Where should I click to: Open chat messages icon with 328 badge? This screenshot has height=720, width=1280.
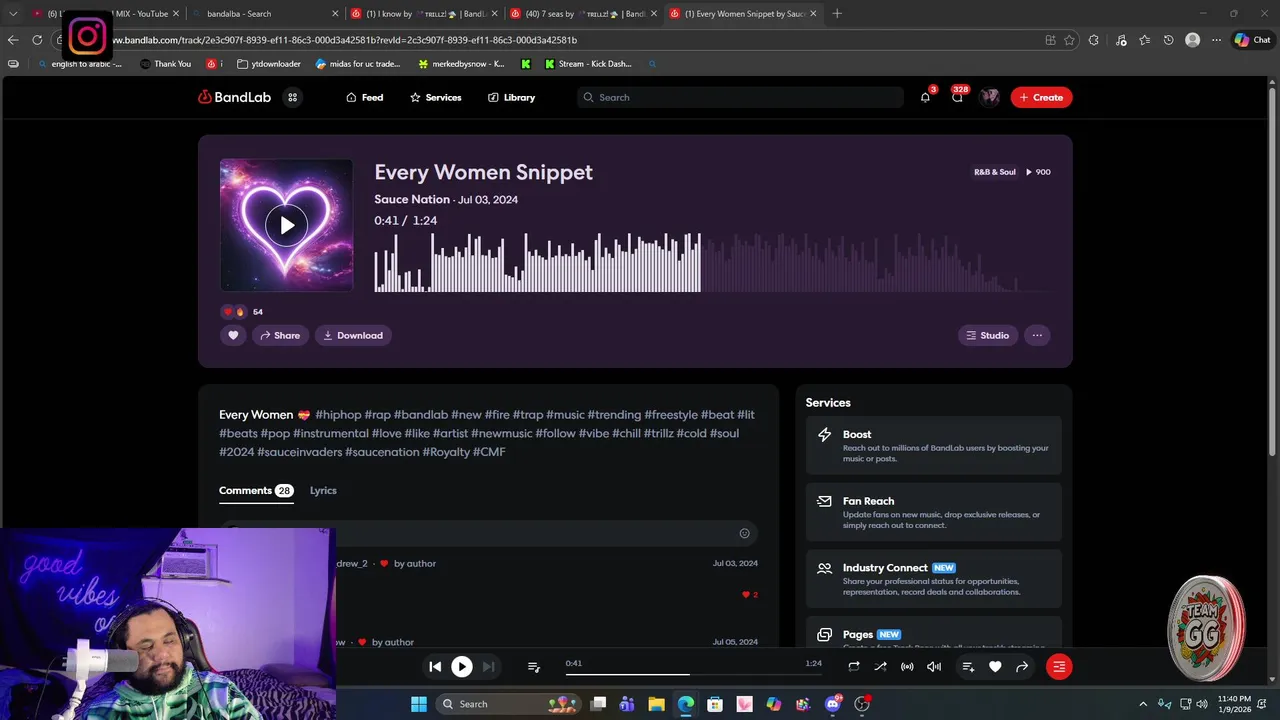tap(957, 97)
